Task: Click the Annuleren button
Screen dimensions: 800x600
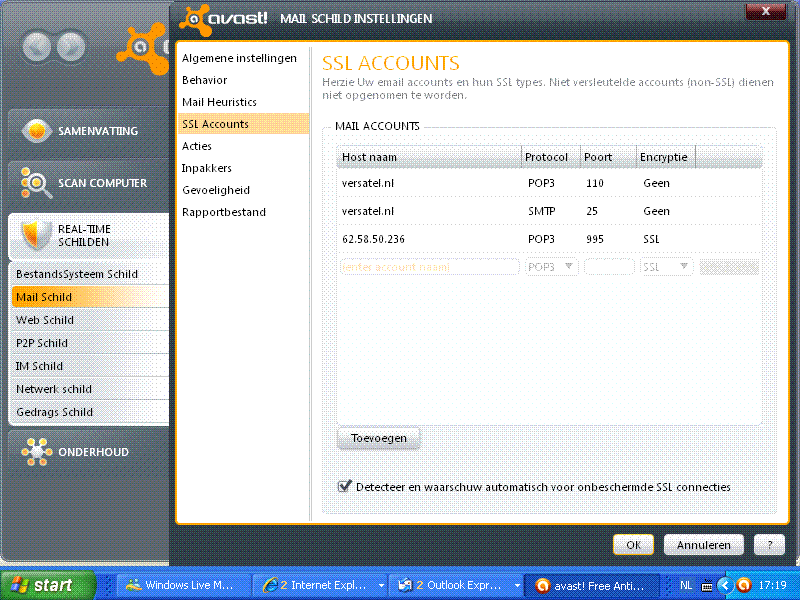Action: tap(704, 545)
